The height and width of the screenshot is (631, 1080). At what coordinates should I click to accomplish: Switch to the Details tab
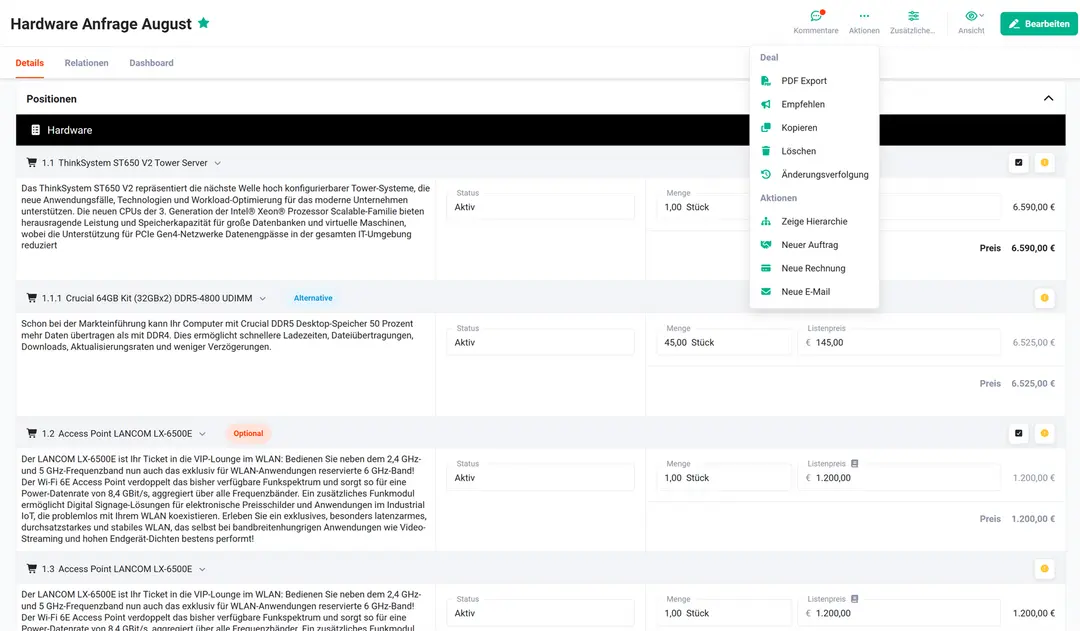30,63
